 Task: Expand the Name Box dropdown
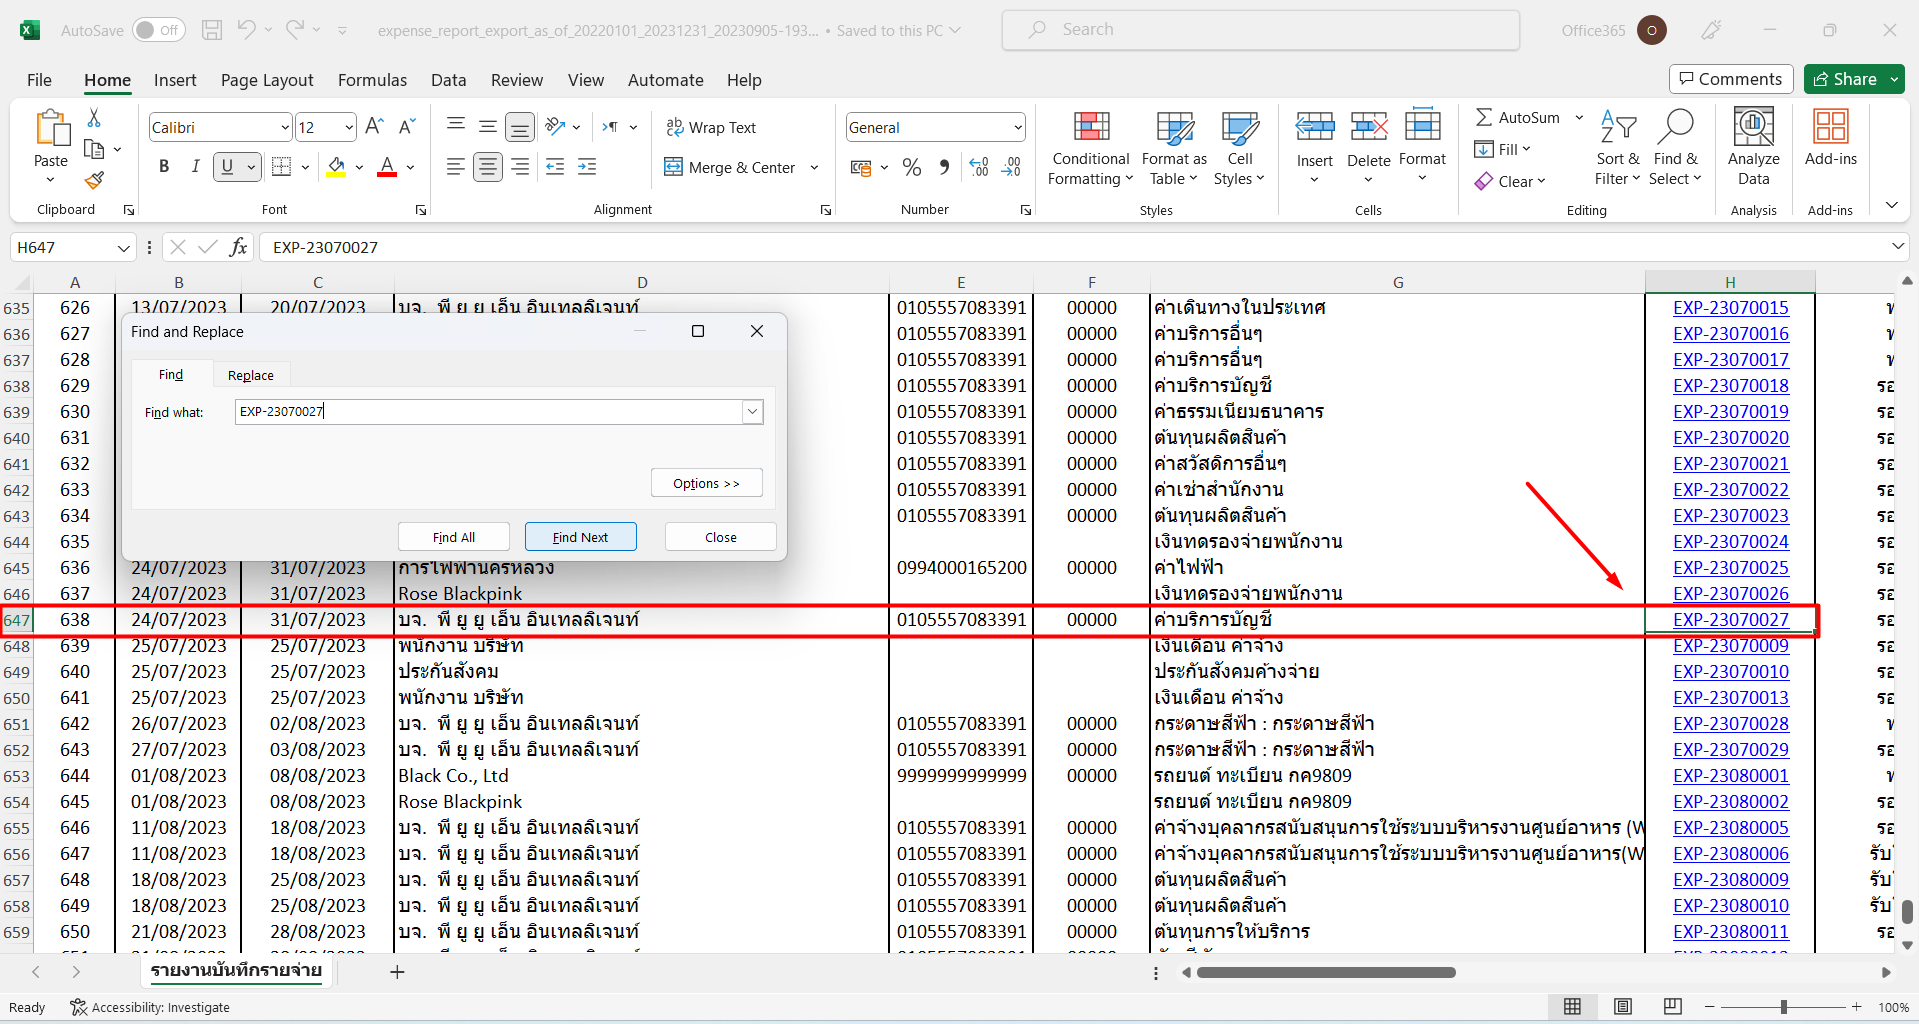(123, 247)
